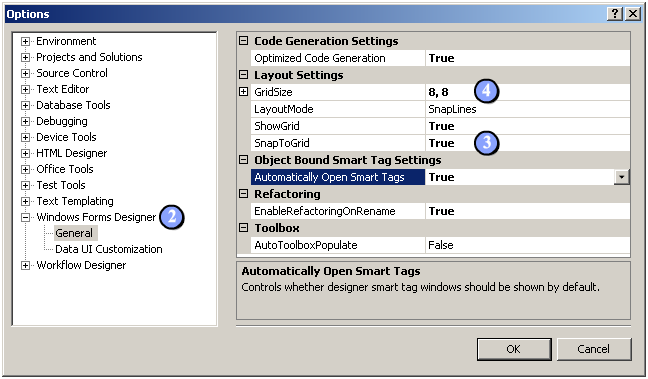Collapse the Windows Forms Designer node
The width and height of the screenshot is (648, 379).
pyautogui.click(x=26, y=217)
